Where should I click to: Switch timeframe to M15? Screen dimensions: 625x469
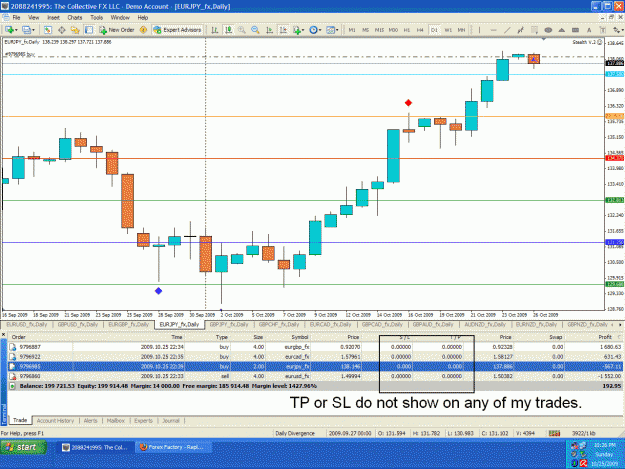(379, 30)
